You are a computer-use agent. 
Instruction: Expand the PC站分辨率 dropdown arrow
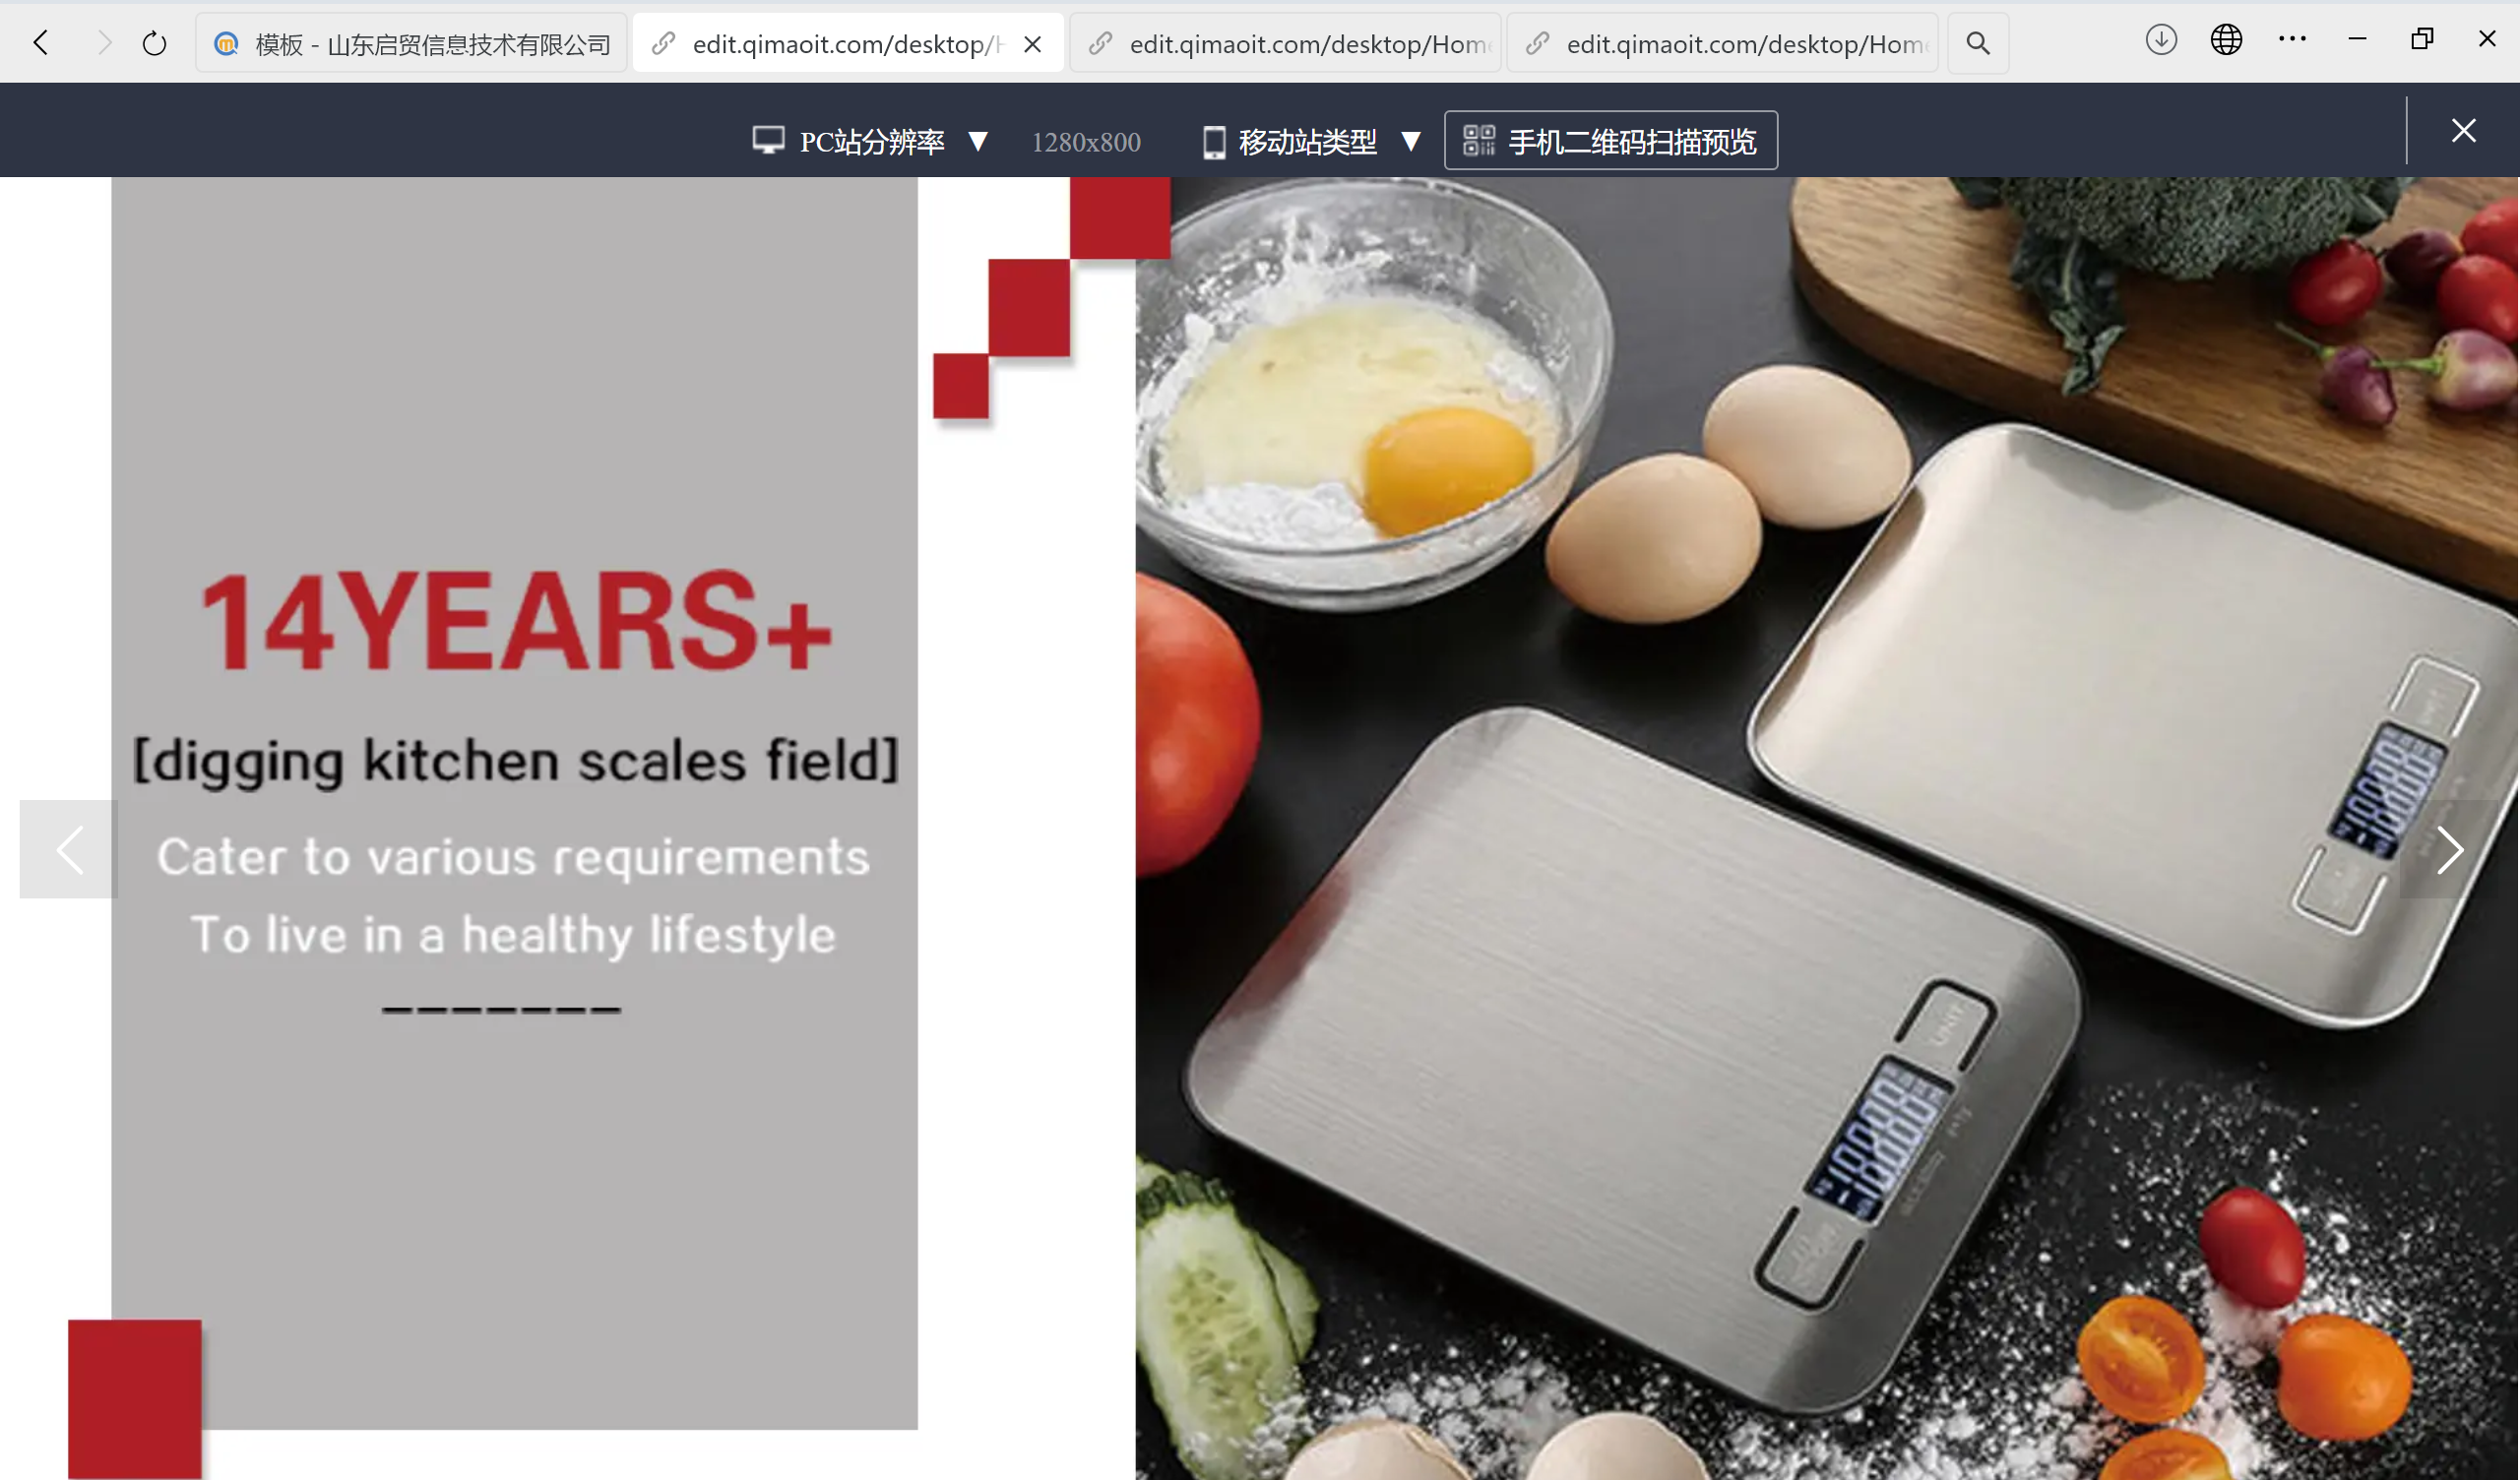tap(978, 142)
